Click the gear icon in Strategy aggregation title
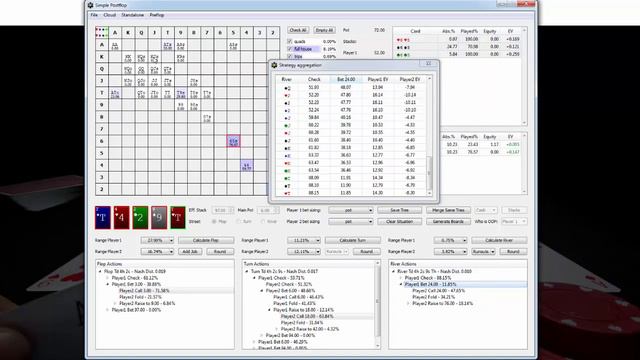 pos(274,65)
